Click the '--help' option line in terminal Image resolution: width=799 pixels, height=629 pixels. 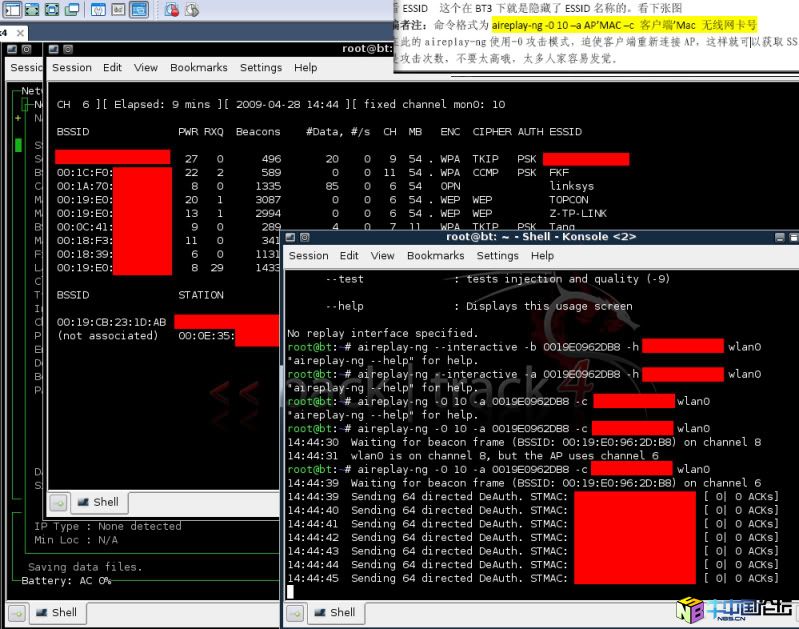click(x=478, y=306)
